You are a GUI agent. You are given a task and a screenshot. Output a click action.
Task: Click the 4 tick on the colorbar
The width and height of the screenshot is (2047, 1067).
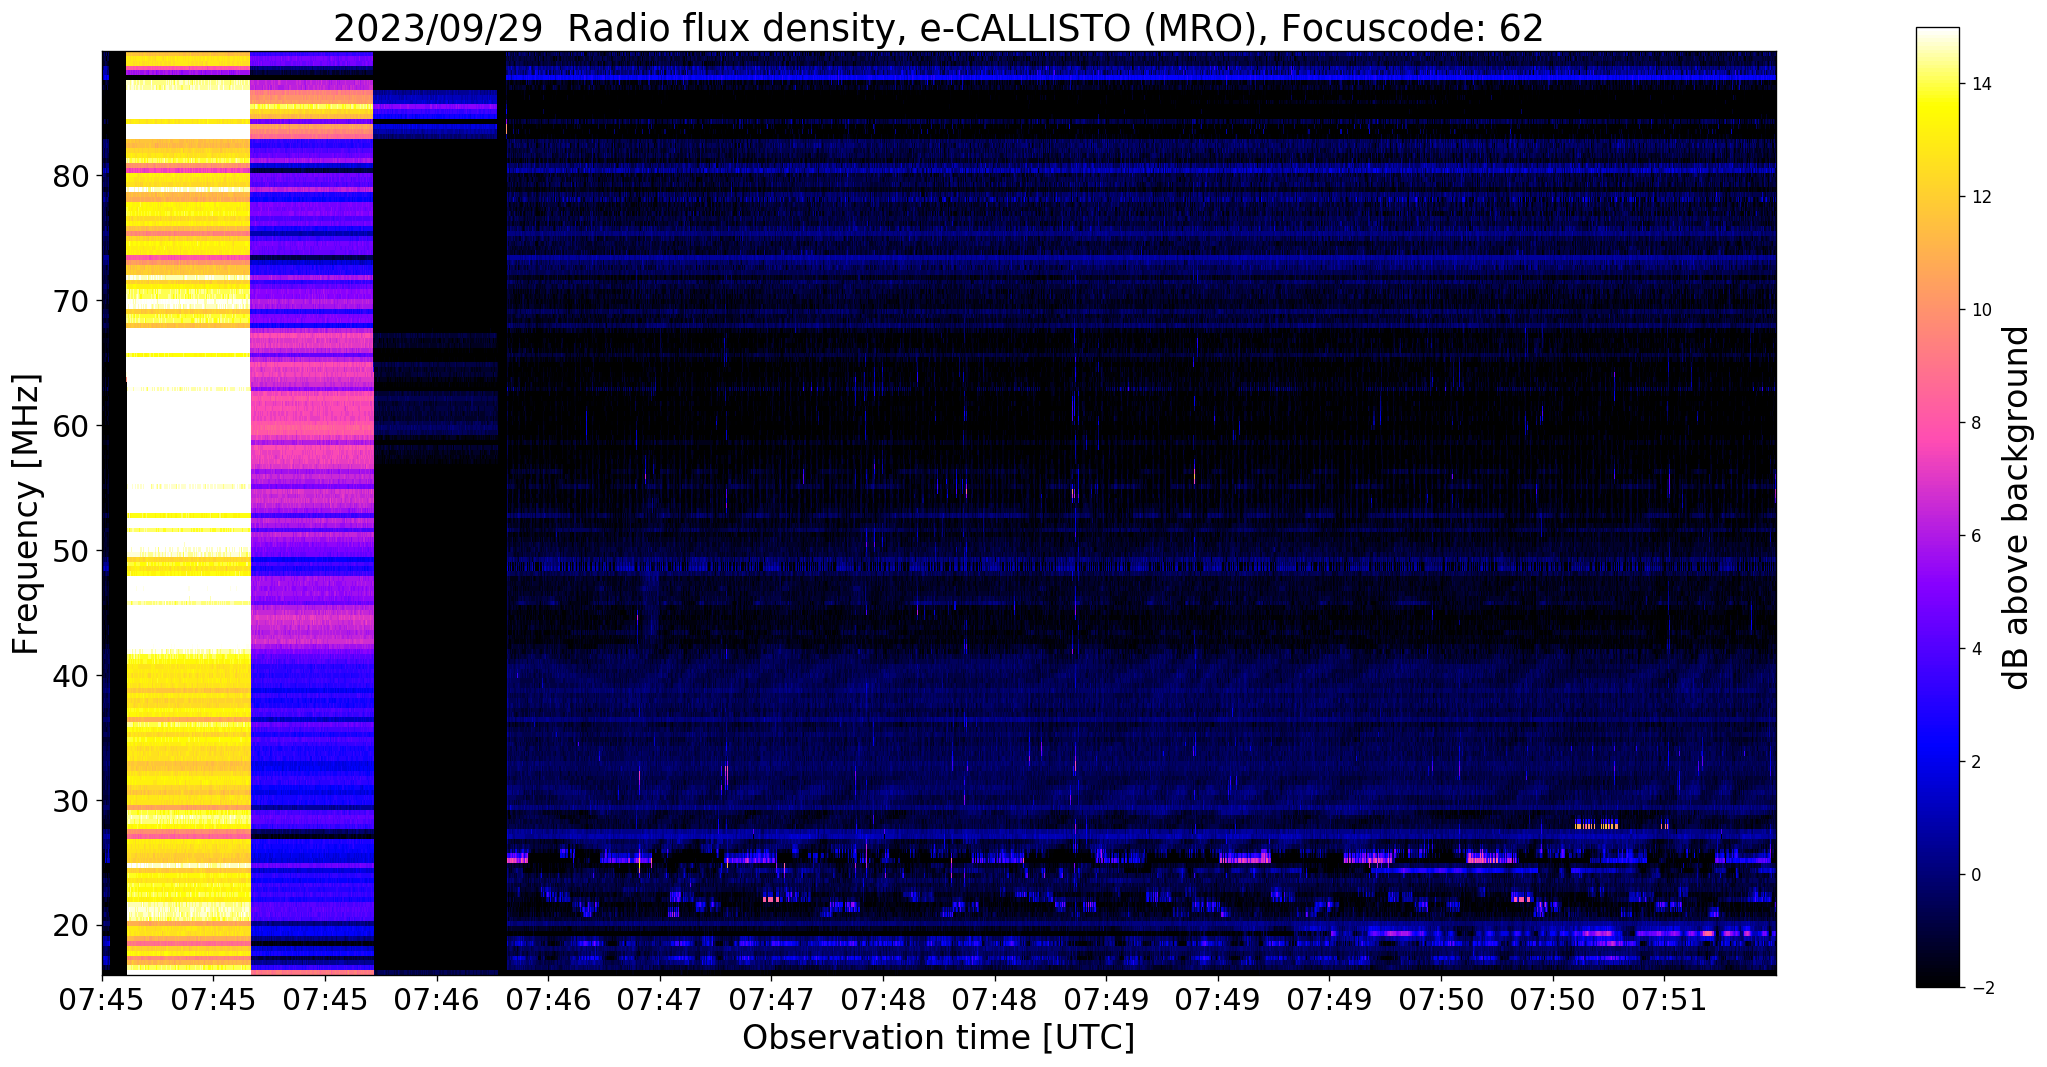pos(1974,649)
